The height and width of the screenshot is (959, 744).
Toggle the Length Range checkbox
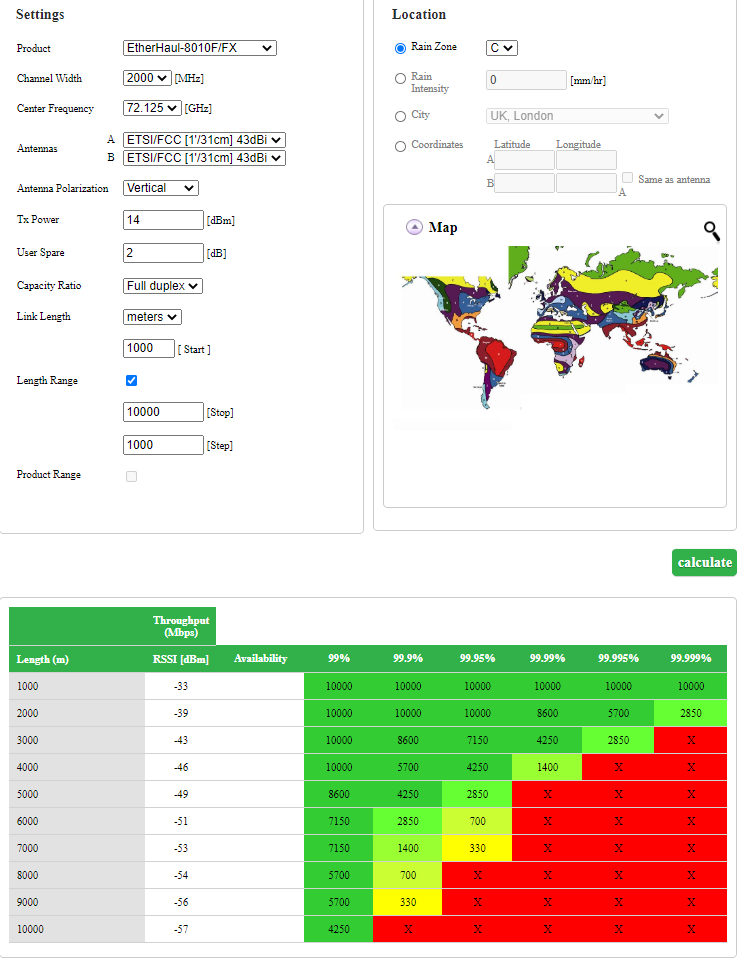tap(132, 380)
